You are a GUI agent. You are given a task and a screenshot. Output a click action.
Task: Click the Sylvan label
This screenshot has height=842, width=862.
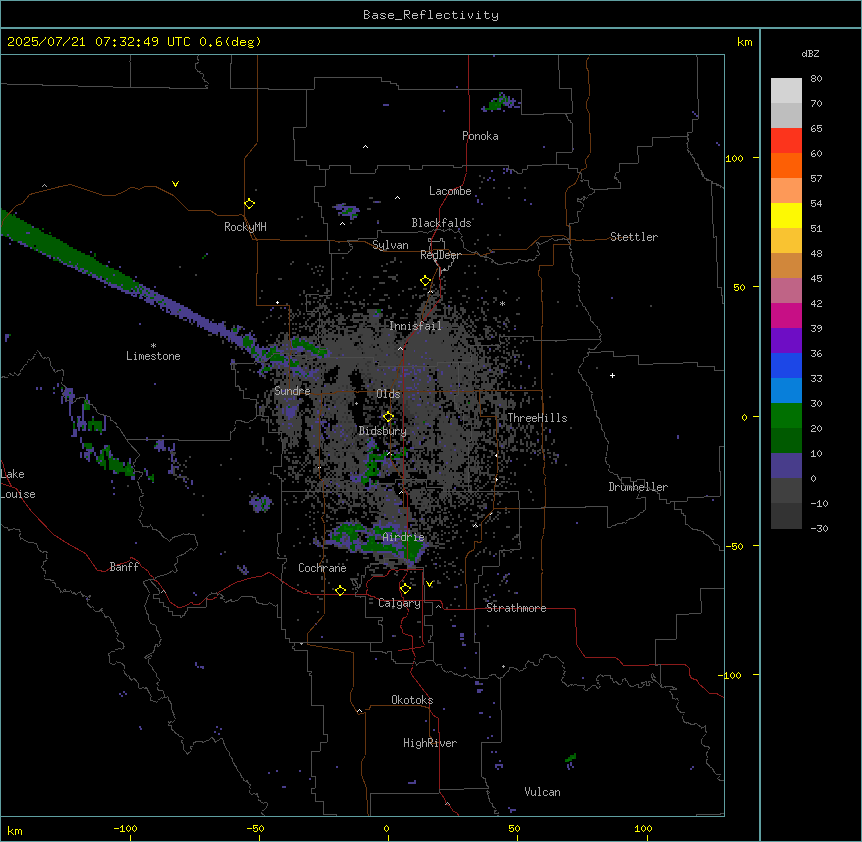pos(390,245)
